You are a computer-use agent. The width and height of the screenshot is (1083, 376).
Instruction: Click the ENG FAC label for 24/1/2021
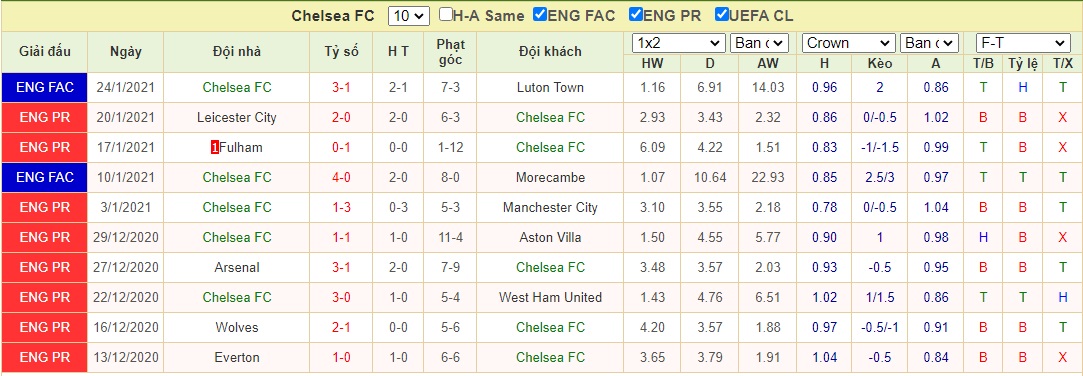(x=45, y=88)
